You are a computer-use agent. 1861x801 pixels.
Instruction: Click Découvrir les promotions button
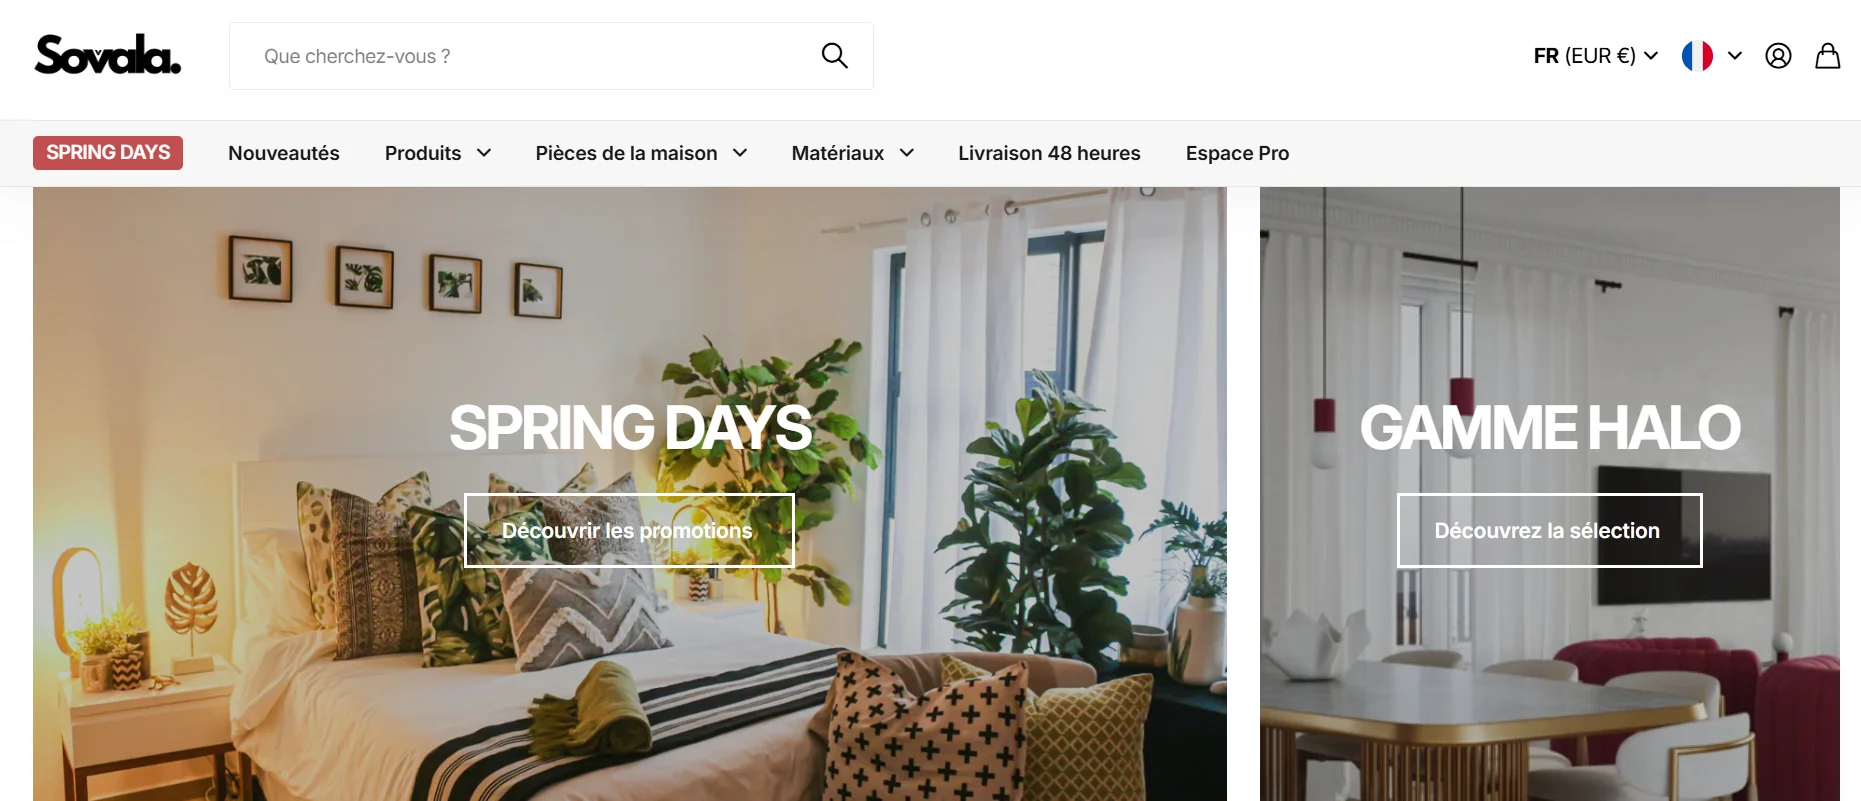(x=629, y=530)
